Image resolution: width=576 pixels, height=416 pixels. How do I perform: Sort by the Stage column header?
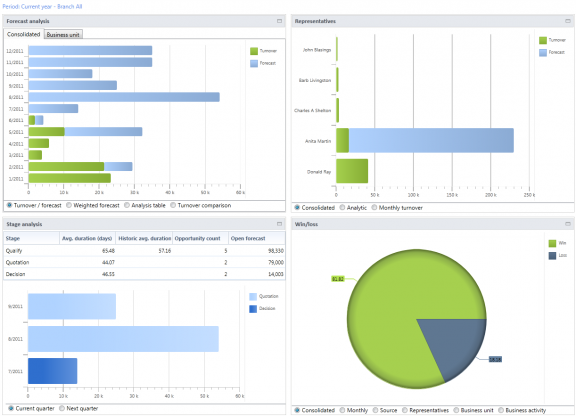[x=32, y=238]
